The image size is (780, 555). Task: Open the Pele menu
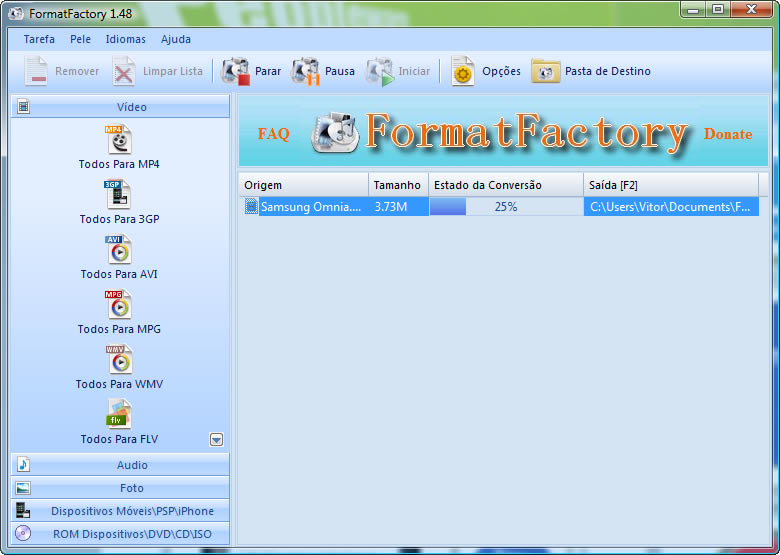click(x=81, y=39)
